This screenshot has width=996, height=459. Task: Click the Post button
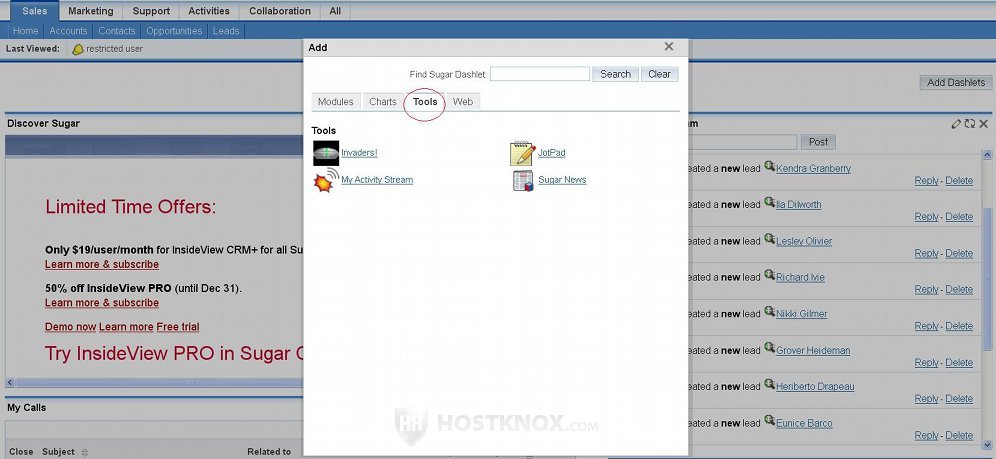(818, 142)
